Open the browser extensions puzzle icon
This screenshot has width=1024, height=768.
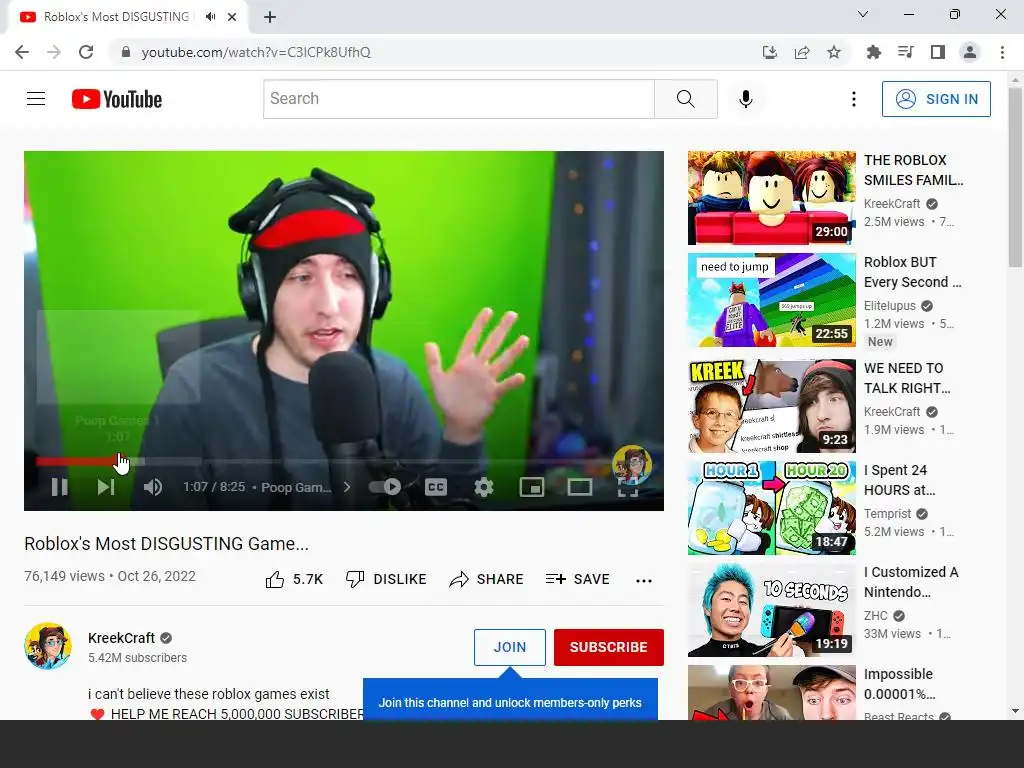873,52
